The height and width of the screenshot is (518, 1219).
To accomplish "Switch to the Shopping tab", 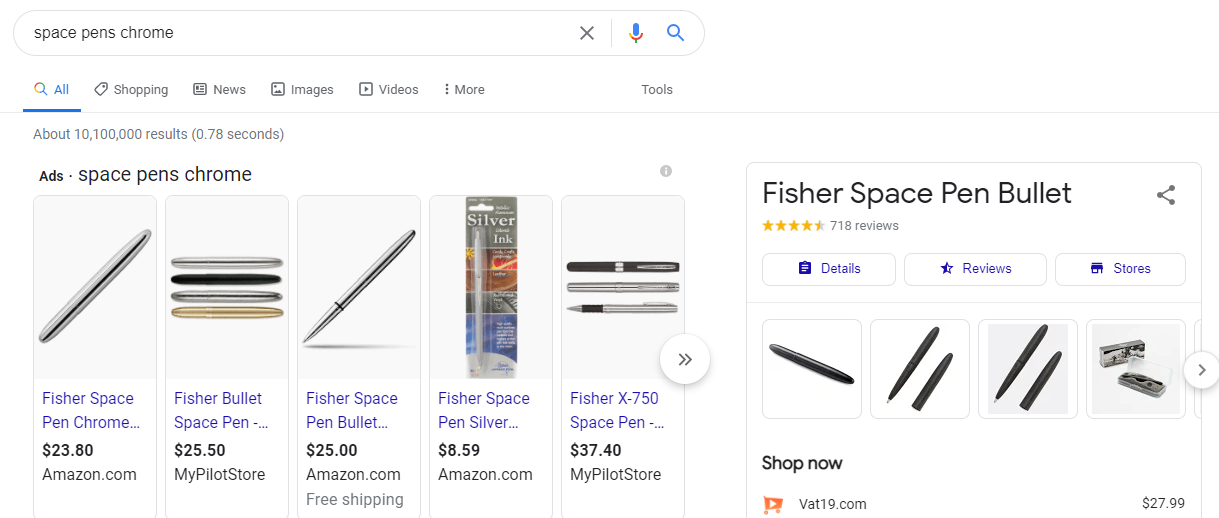I will (x=131, y=89).
